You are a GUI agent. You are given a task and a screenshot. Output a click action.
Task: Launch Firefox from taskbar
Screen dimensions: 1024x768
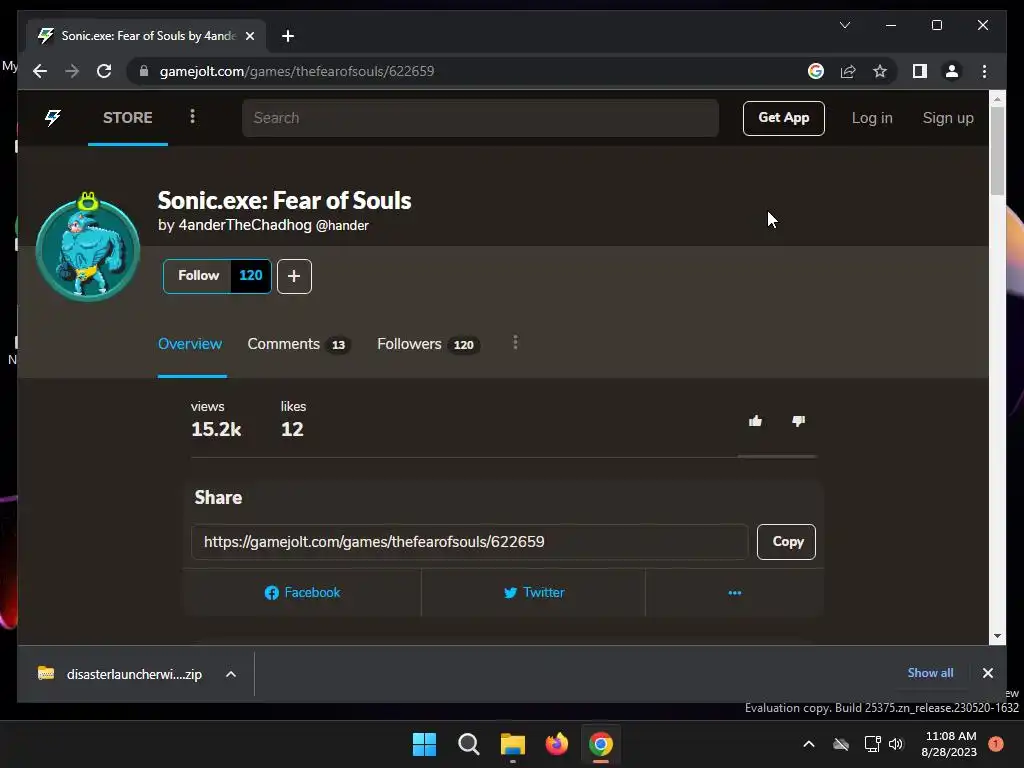coord(556,744)
